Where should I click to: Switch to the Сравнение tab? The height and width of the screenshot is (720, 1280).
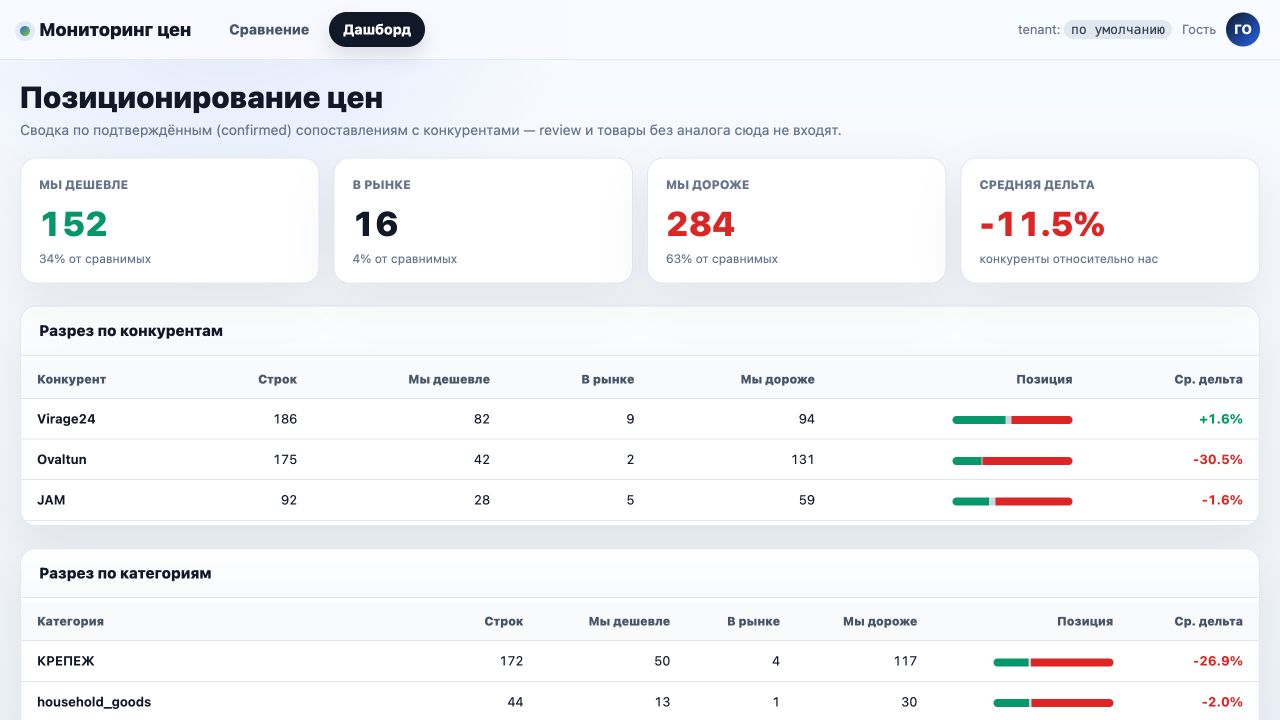point(269,30)
